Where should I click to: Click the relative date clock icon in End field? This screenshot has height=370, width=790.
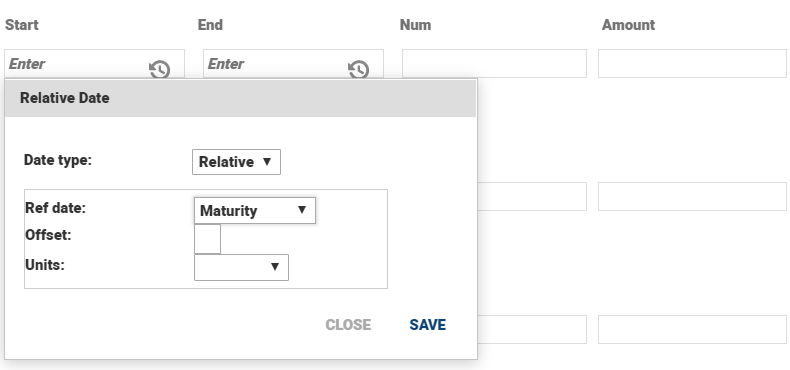(358, 70)
